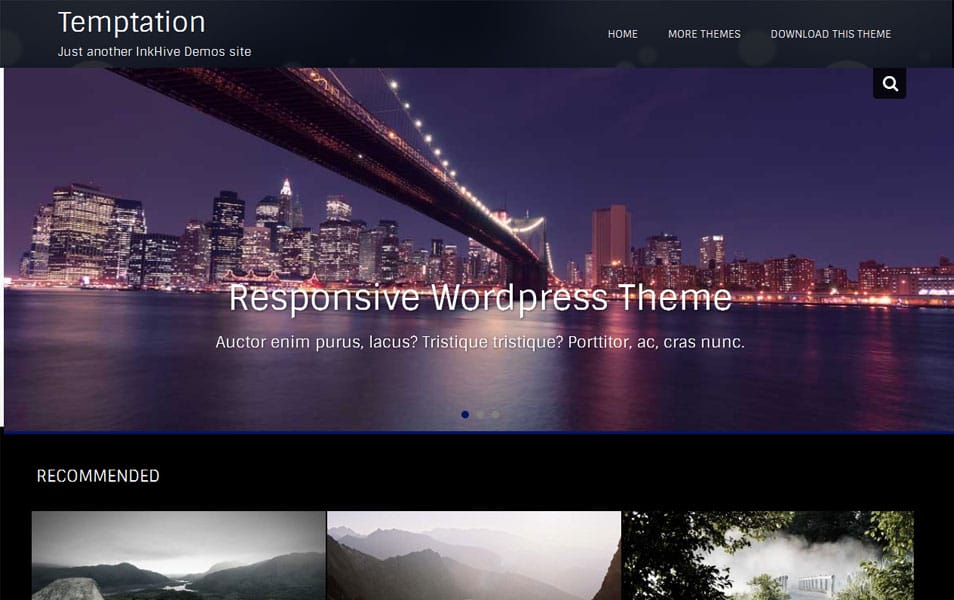The image size is (954, 600).
Task: Click the Recommended section heading
Action: pyautogui.click(x=98, y=476)
